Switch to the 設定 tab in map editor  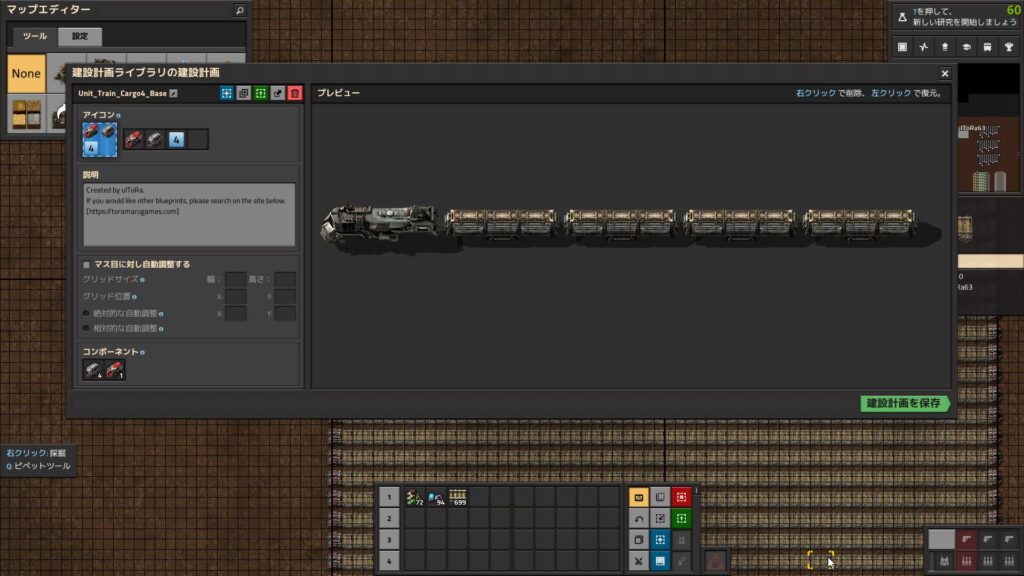(80, 37)
